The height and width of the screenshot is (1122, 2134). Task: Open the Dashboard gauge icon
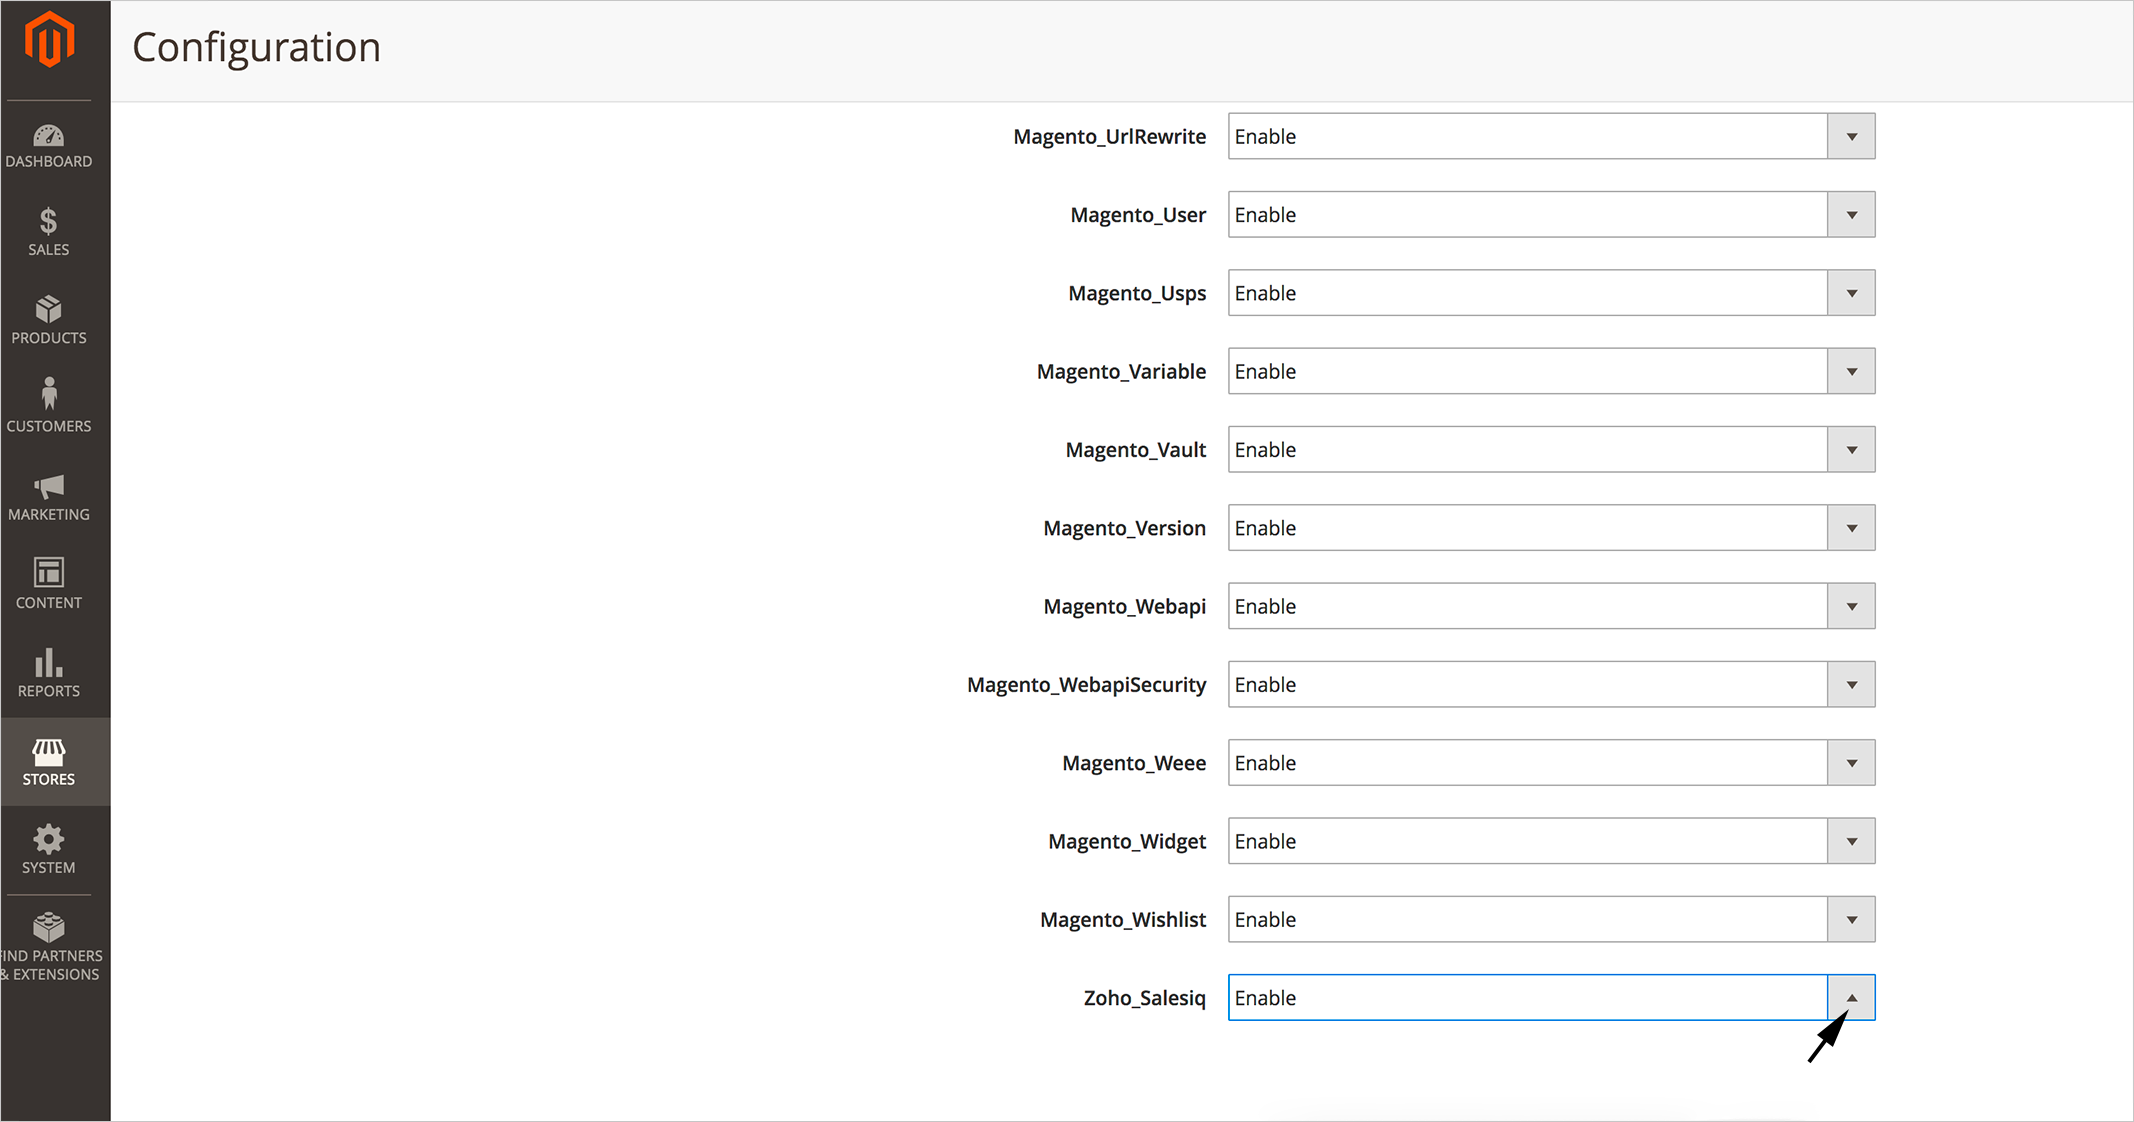pyautogui.click(x=48, y=136)
